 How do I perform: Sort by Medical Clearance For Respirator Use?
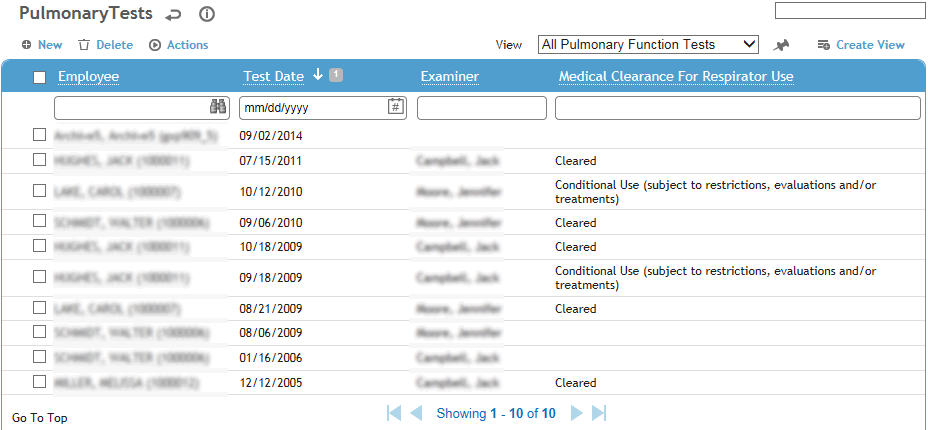[676, 76]
